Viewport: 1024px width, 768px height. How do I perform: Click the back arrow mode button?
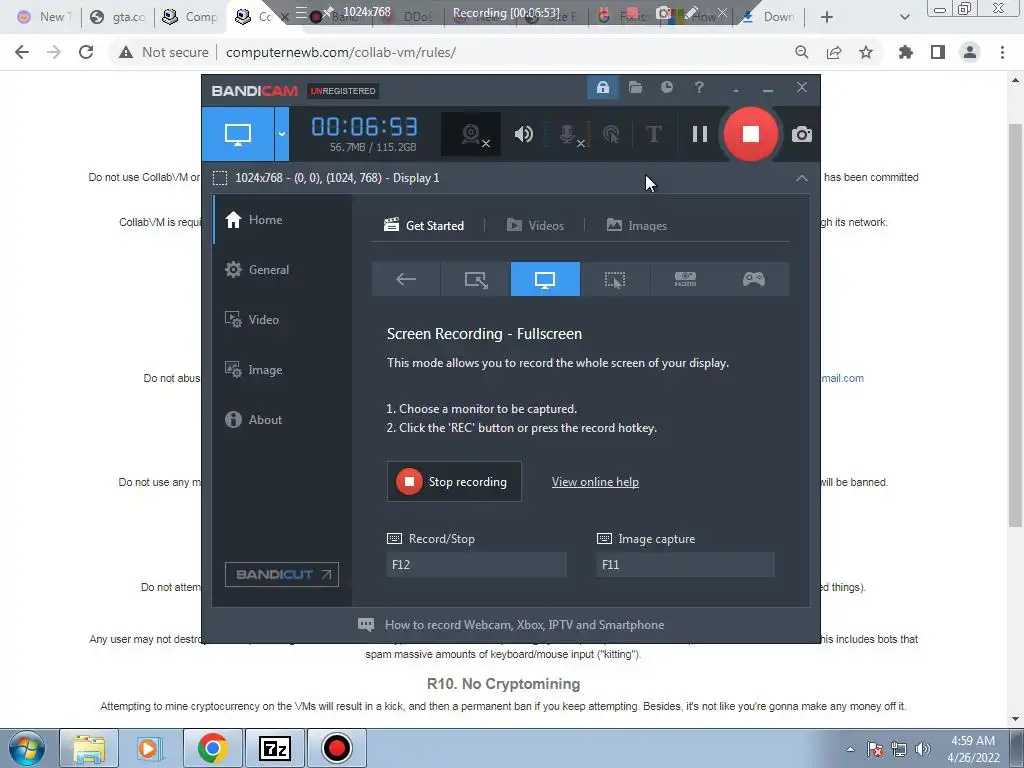click(x=406, y=280)
